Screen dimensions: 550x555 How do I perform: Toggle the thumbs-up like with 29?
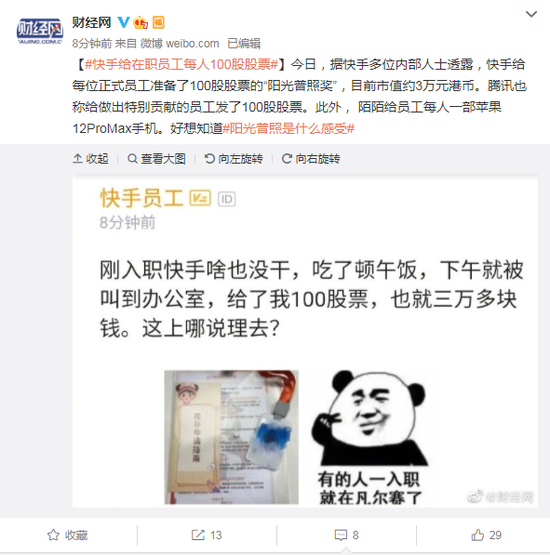pyautogui.click(x=486, y=535)
